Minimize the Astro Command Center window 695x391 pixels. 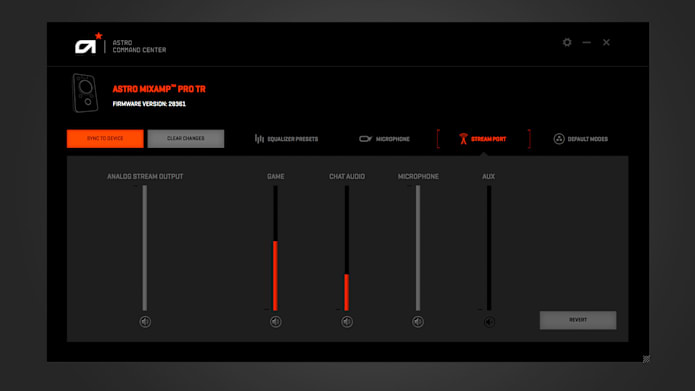pos(586,43)
